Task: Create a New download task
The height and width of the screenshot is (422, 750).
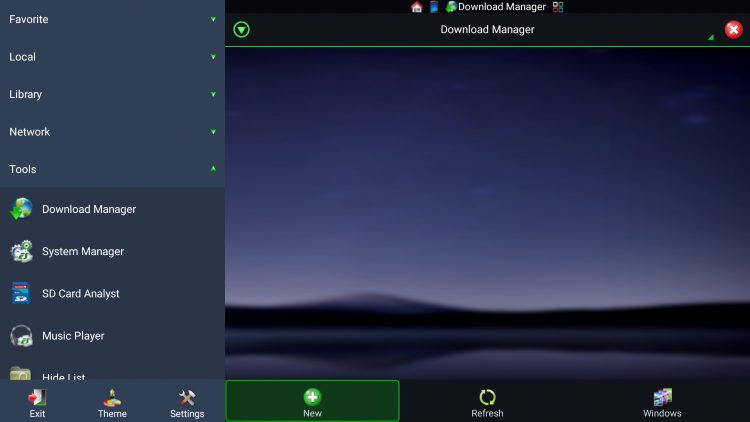Action: [x=312, y=401]
